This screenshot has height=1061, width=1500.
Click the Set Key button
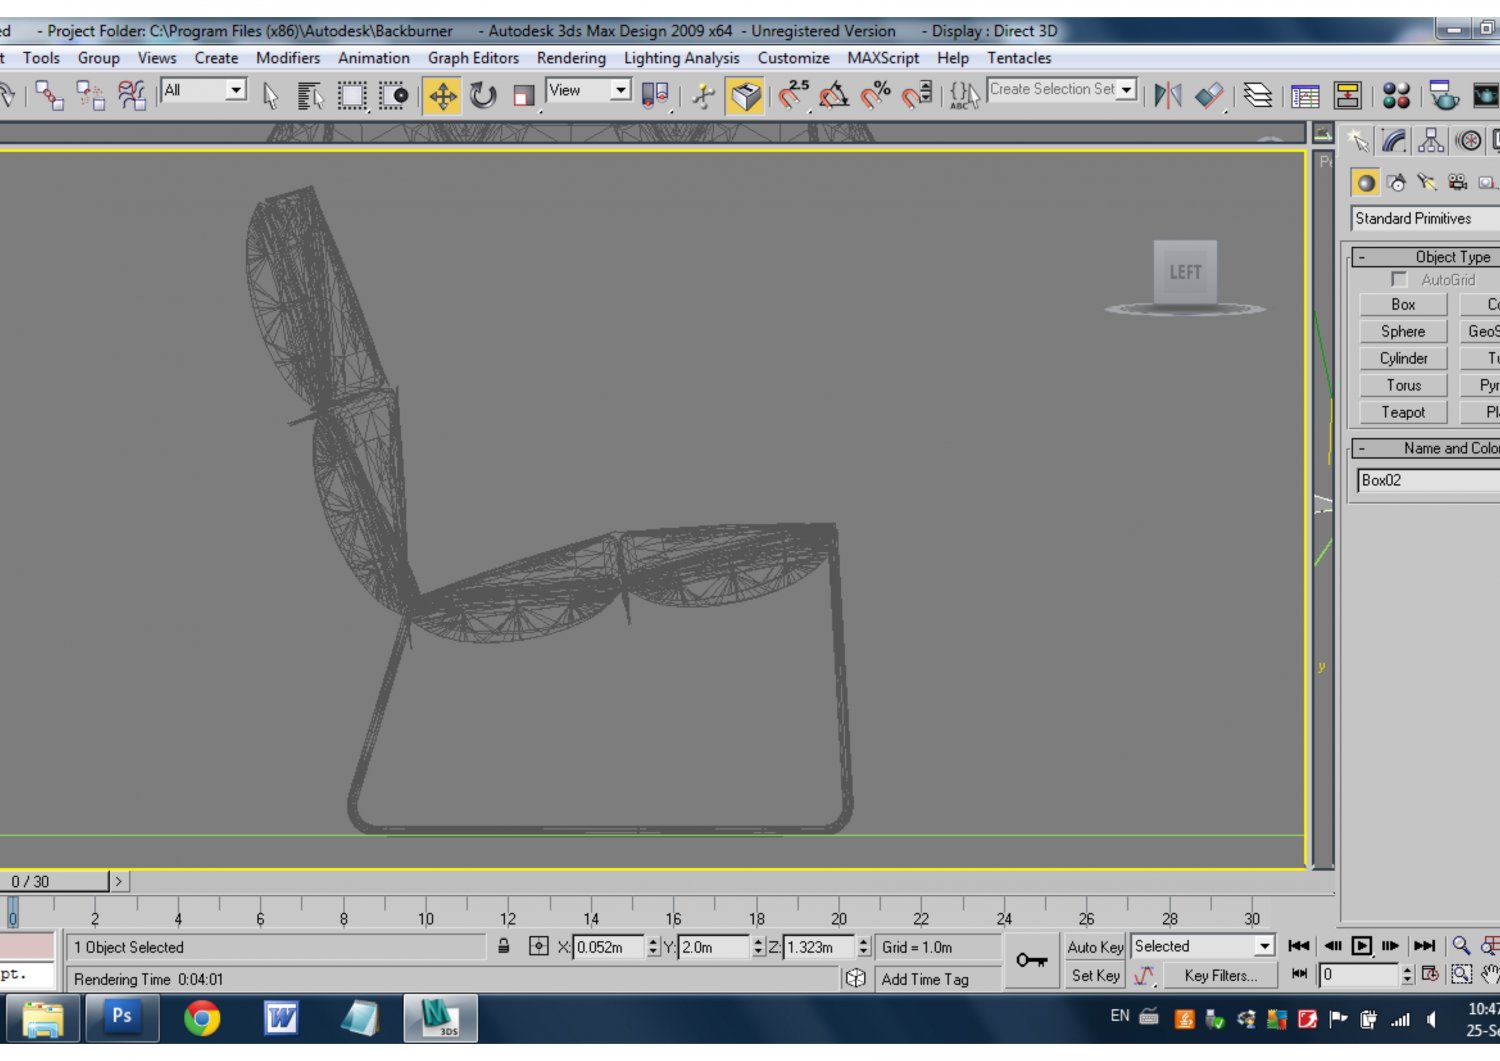(1094, 976)
